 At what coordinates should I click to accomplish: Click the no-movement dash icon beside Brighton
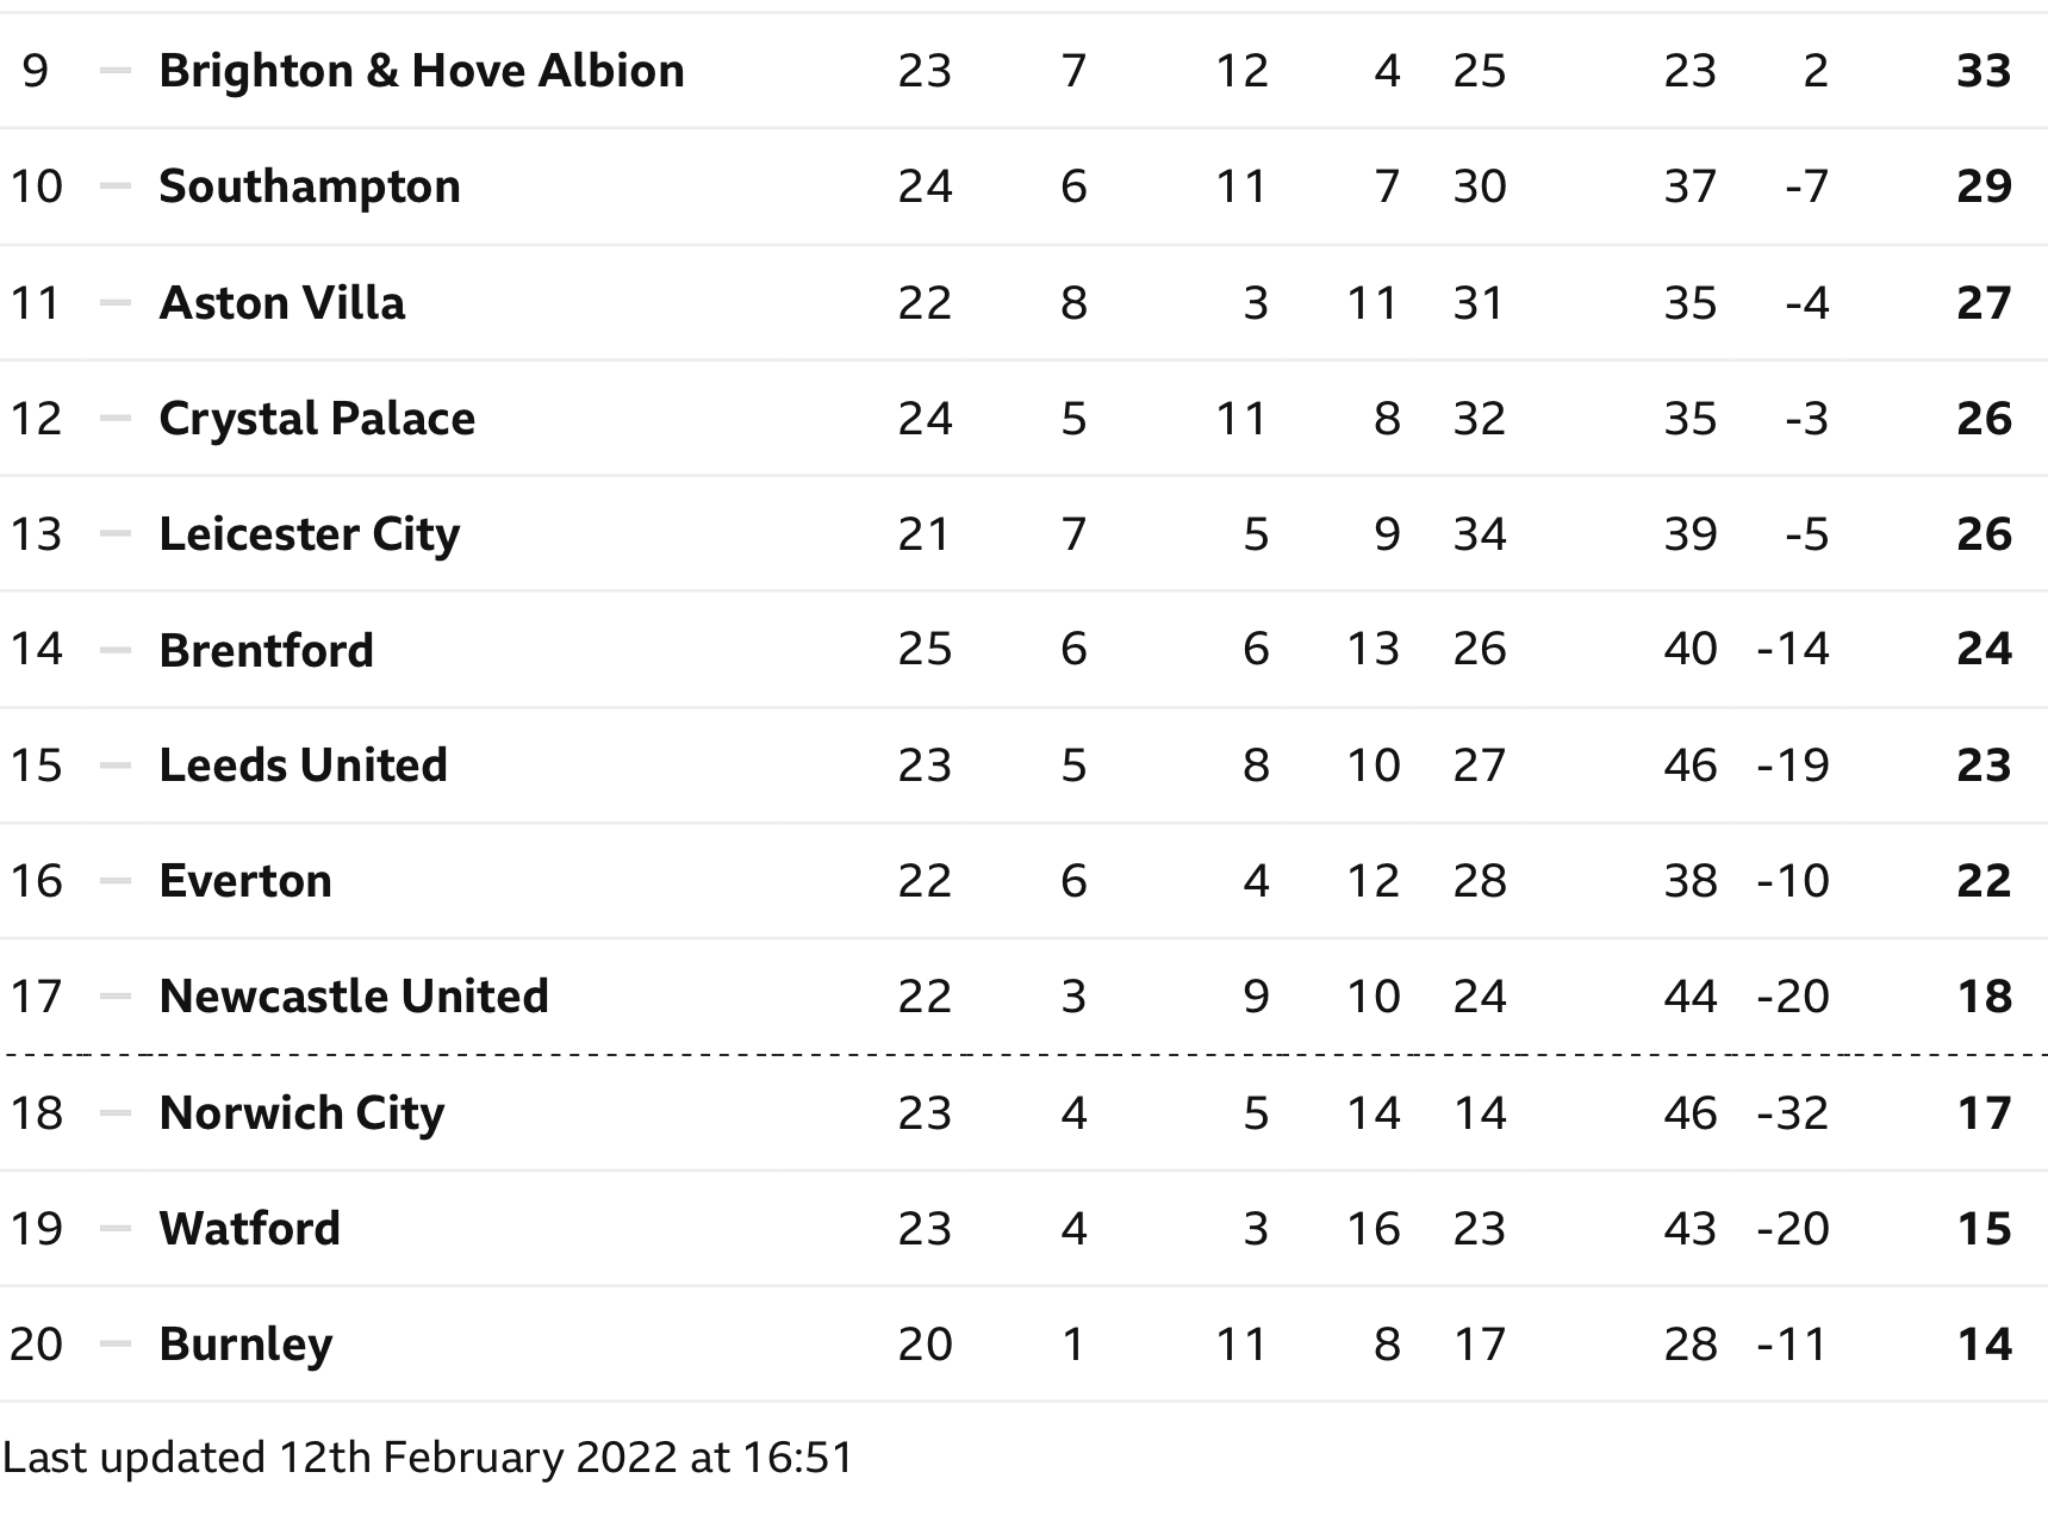[116, 71]
